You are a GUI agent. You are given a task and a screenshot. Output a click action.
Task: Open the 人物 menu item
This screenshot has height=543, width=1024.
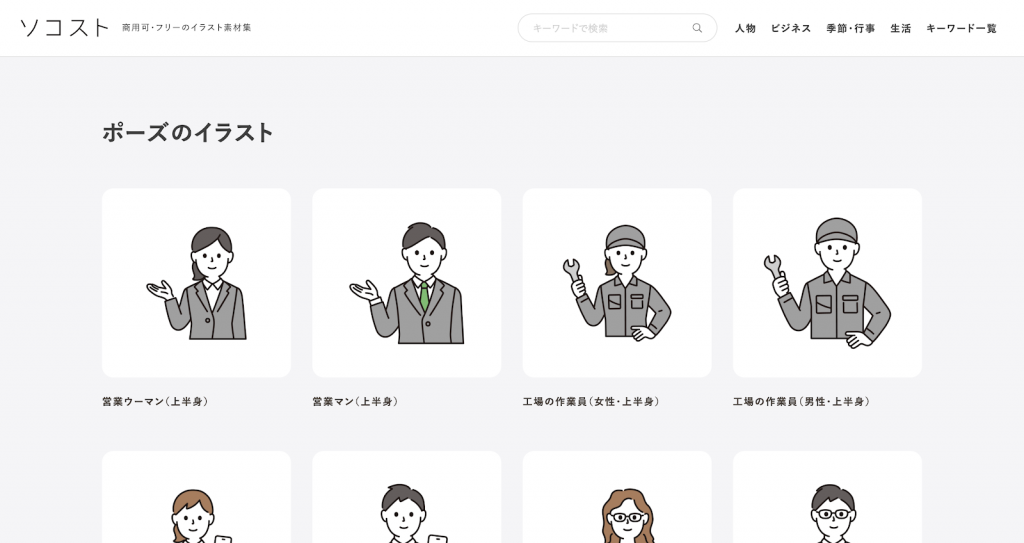click(x=745, y=28)
